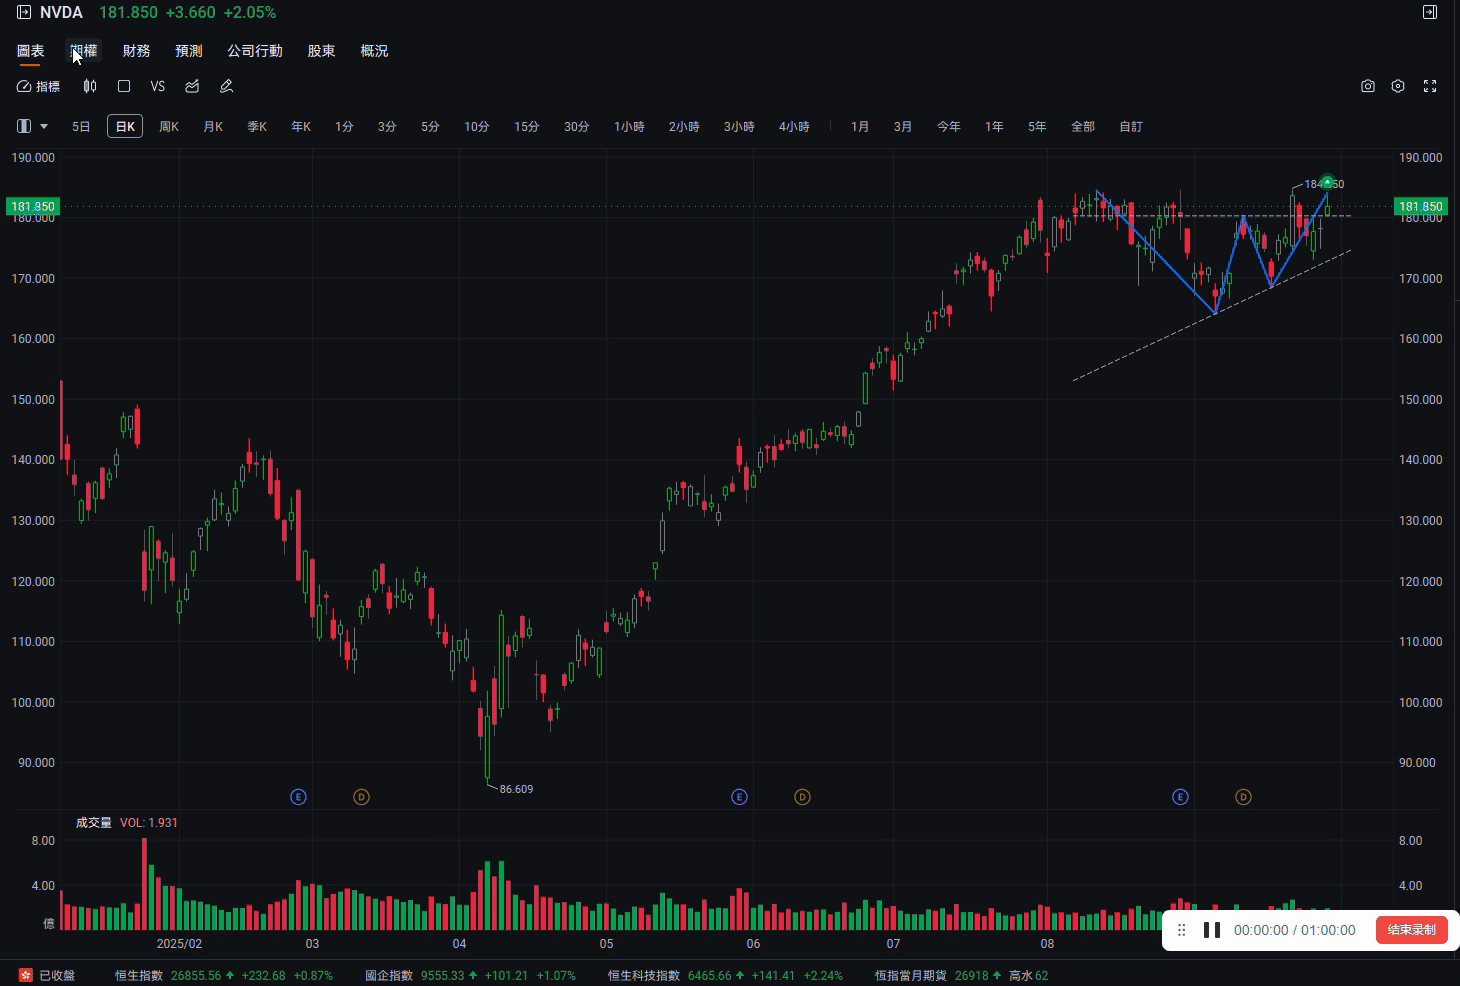Switch to the 月K monthly interval

213,127
